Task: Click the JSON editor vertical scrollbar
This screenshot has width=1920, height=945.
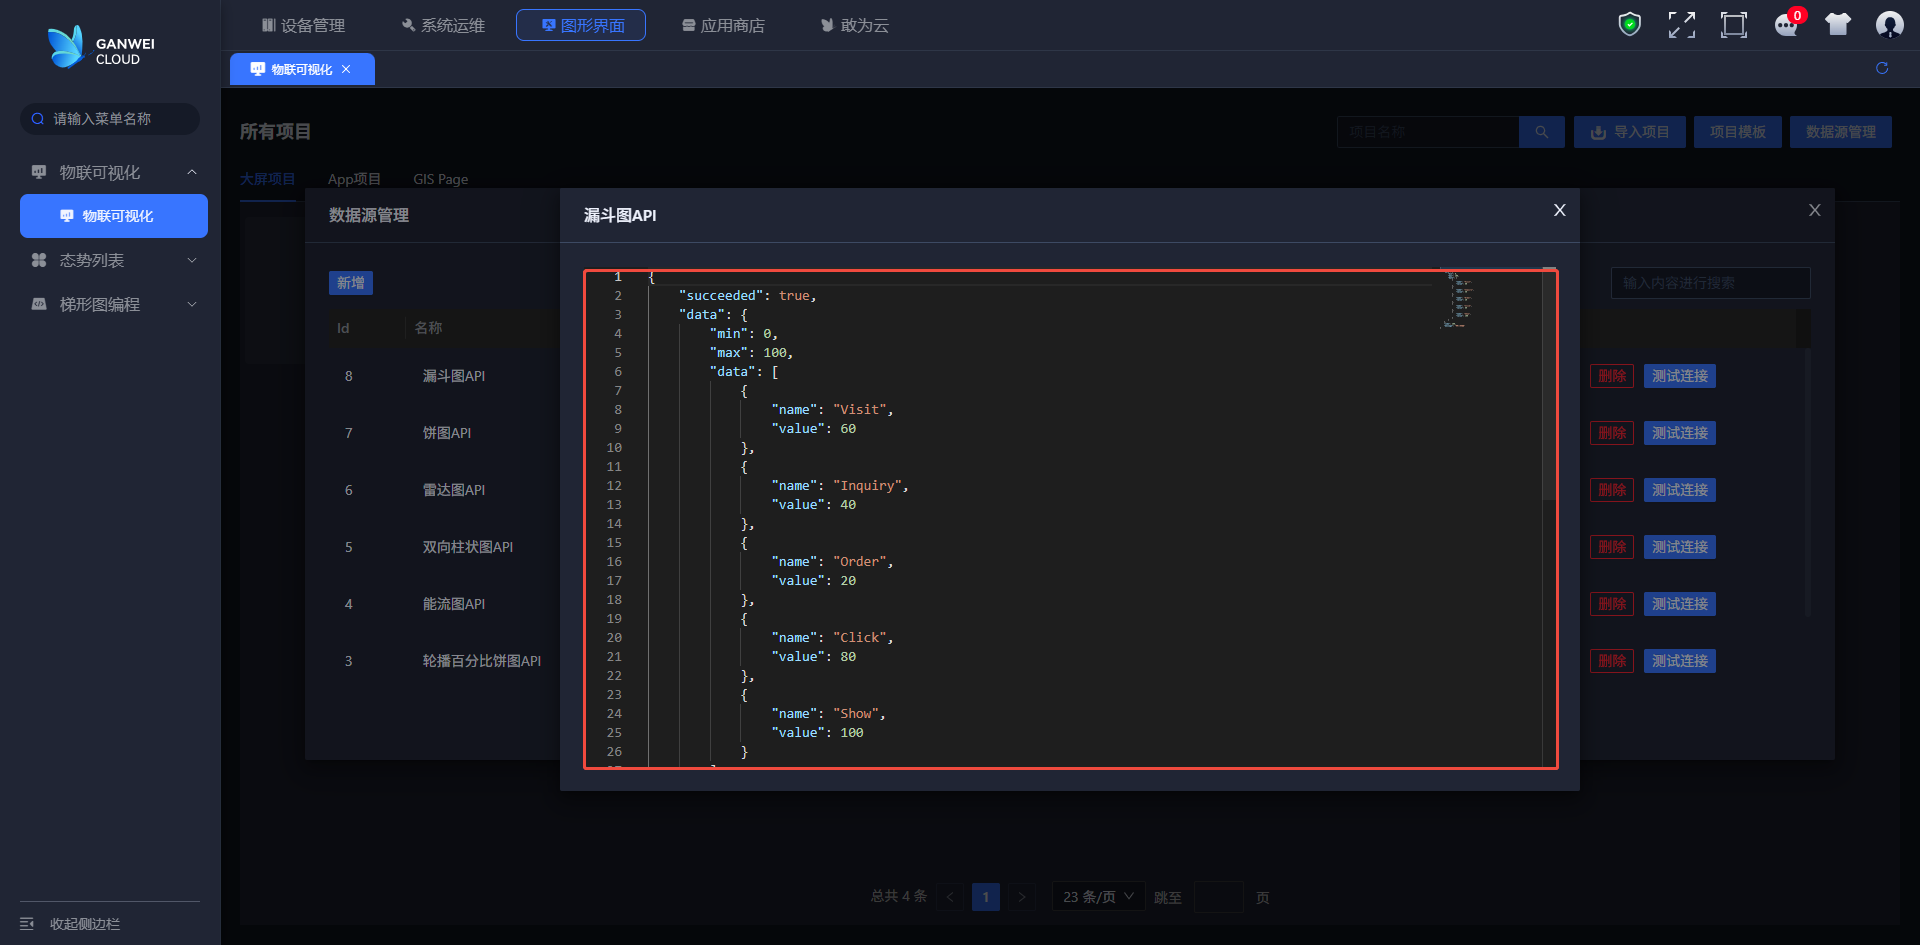Action: point(1549,400)
